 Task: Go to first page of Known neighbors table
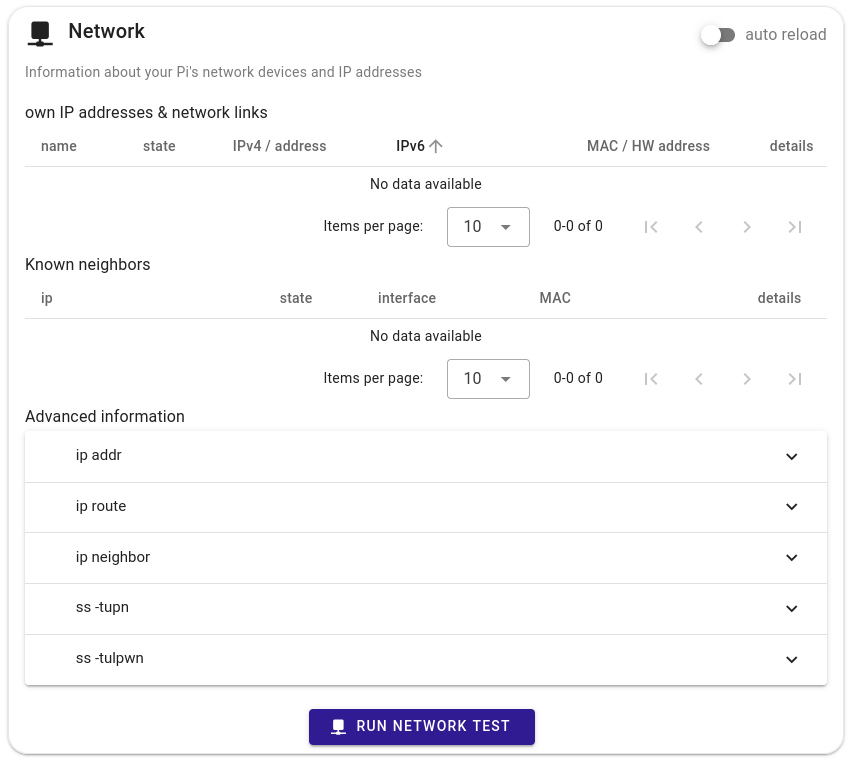[x=651, y=379]
